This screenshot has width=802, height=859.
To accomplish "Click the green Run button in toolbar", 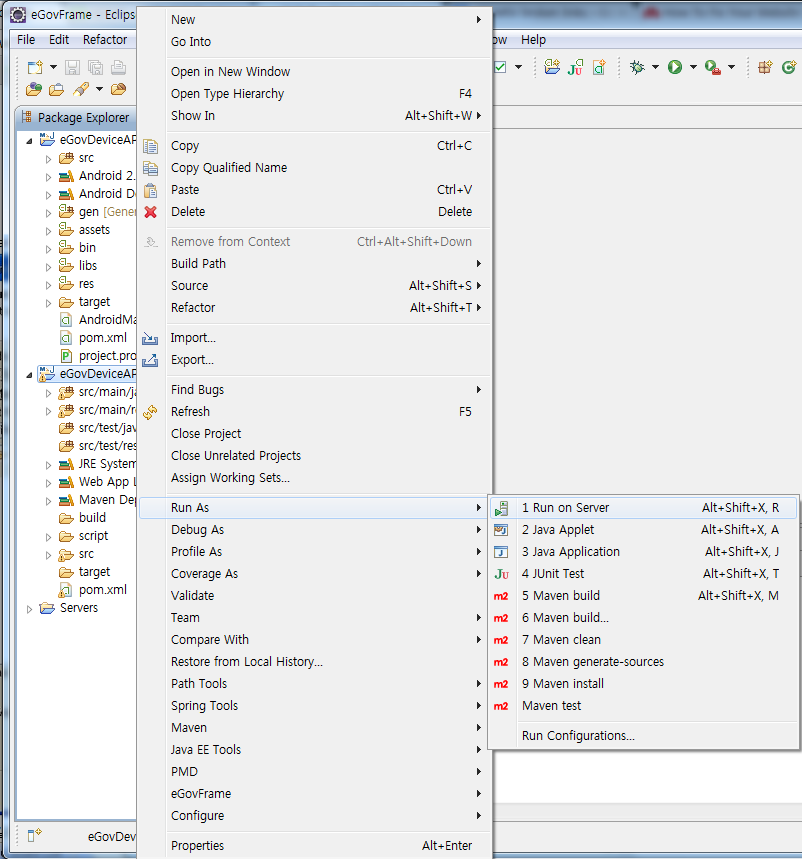I will [x=675, y=67].
